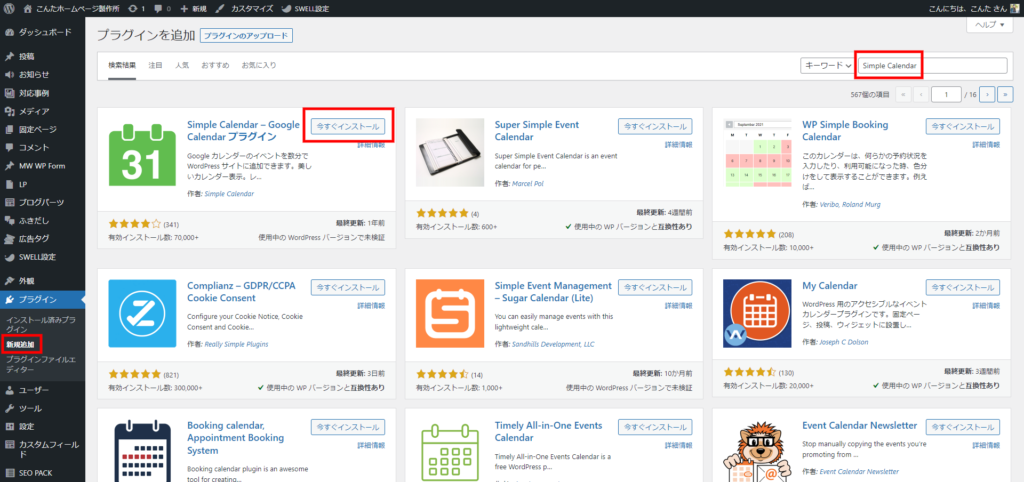
Task: Jump to the last results page
Action: coord(1004,95)
